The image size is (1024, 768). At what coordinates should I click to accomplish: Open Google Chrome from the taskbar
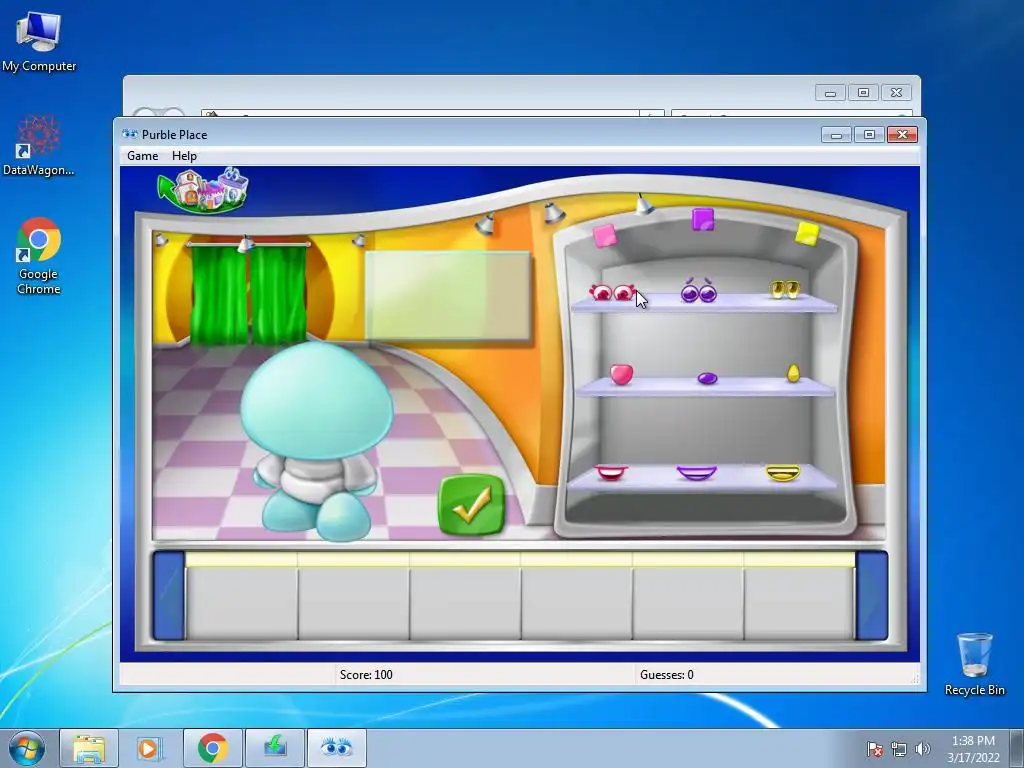[x=212, y=748]
